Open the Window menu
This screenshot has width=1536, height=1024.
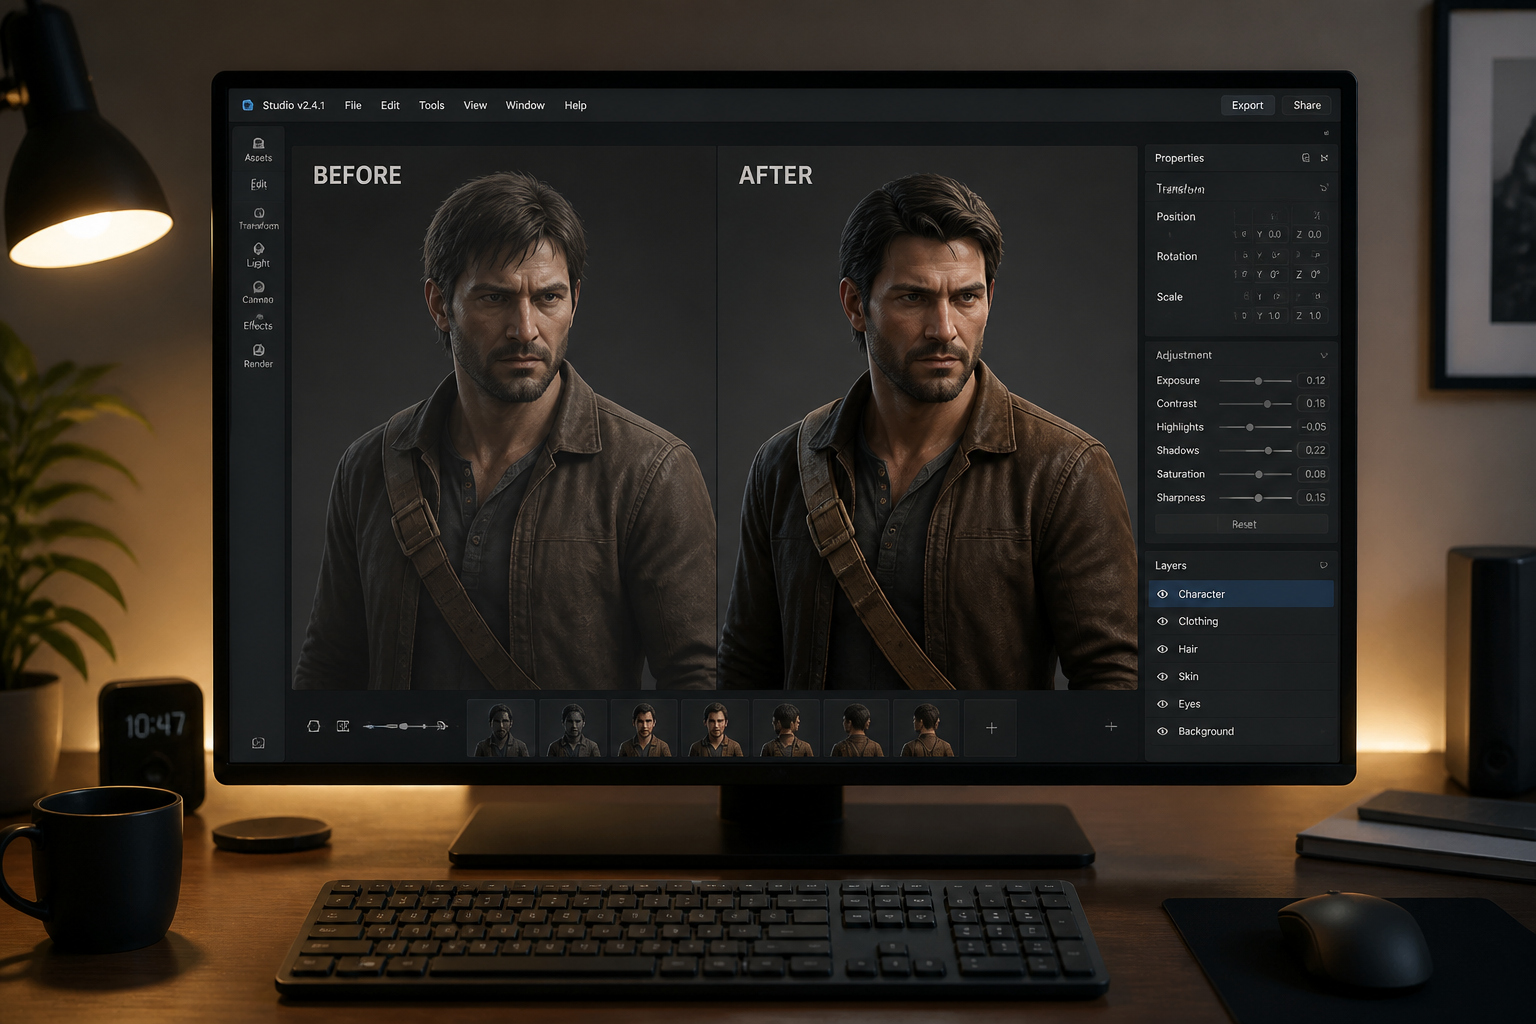click(x=525, y=105)
